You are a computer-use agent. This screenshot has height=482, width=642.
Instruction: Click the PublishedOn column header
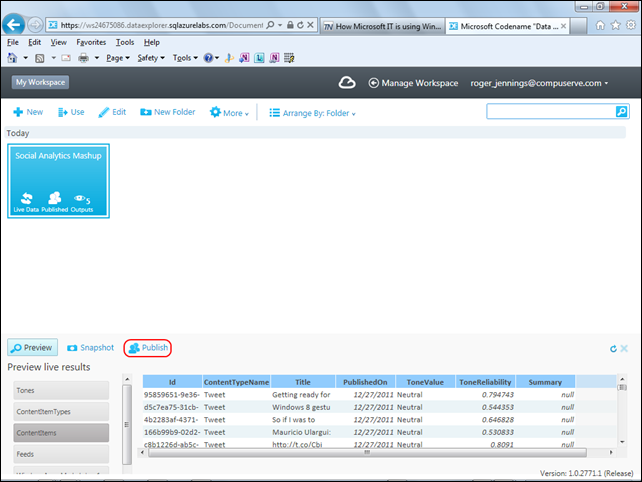tap(365, 382)
